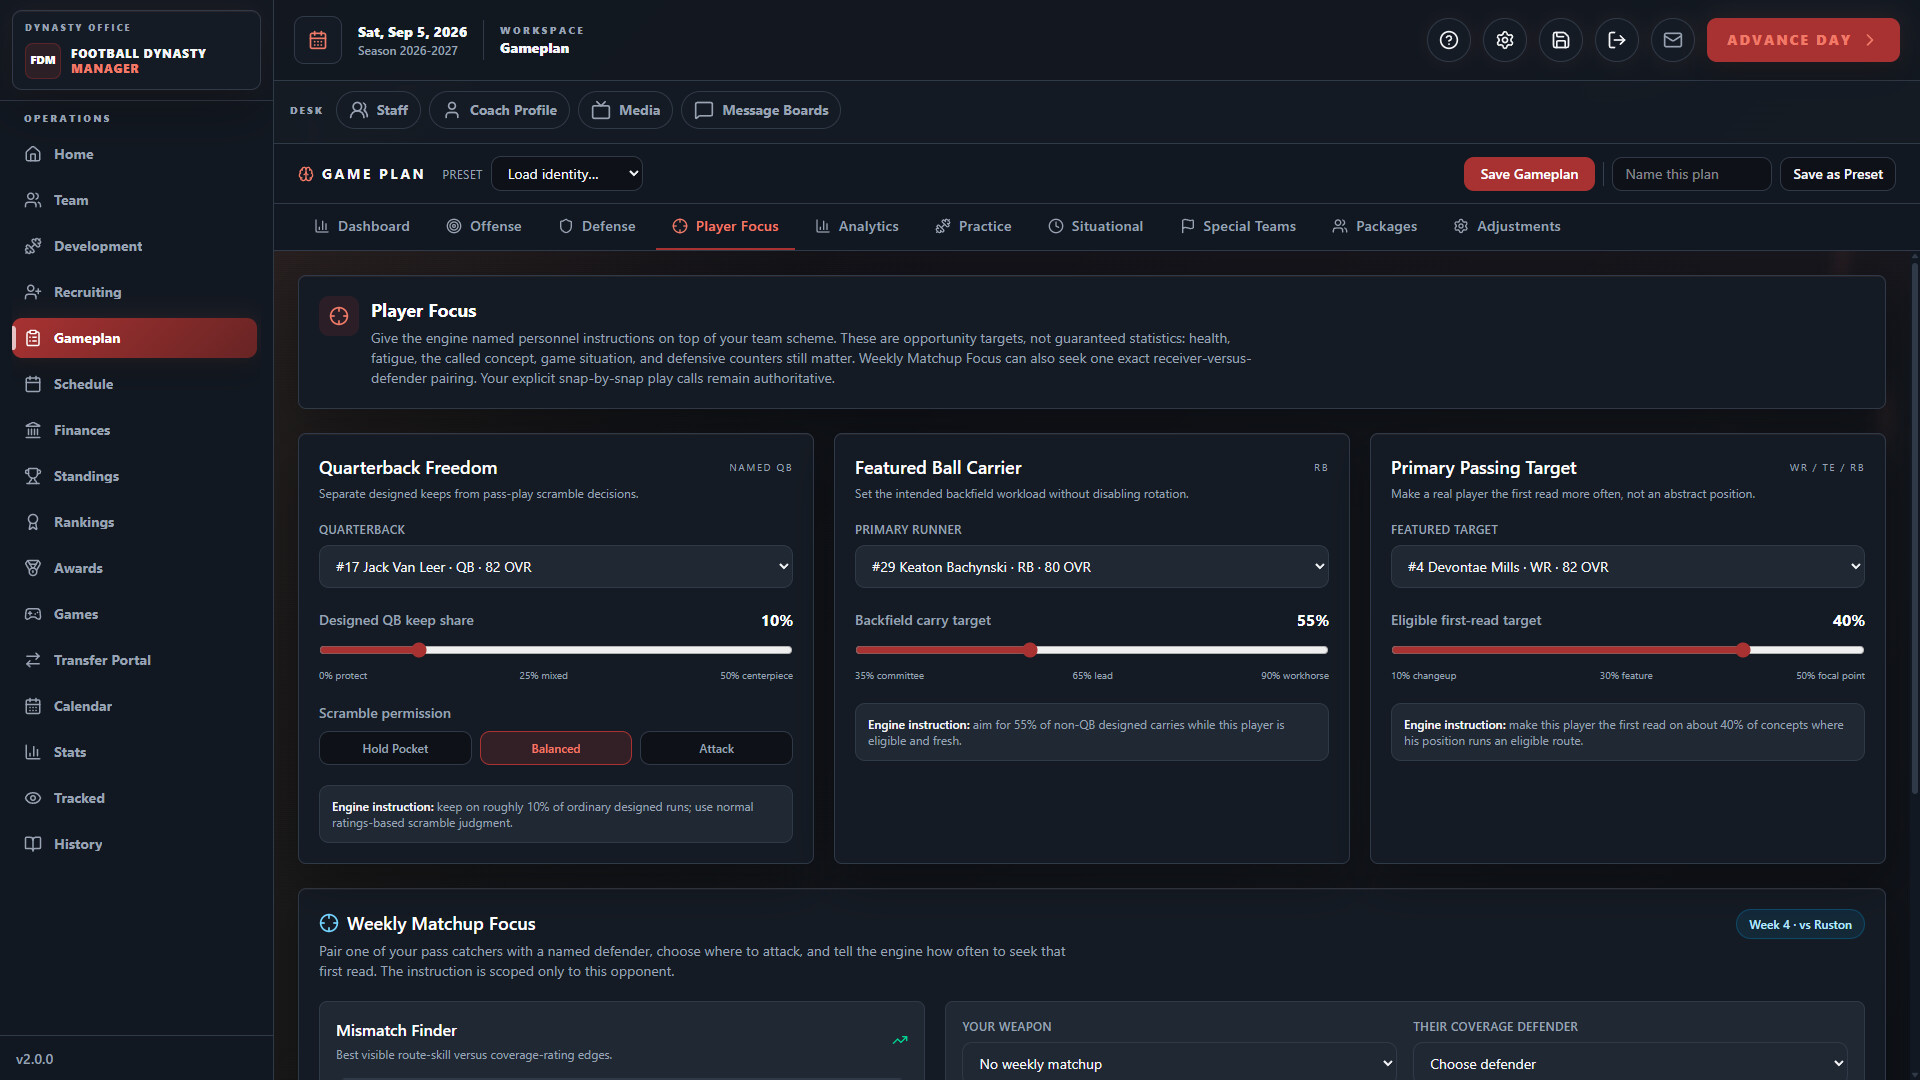This screenshot has width=1920, height=1080.
Task: Click the Finances bank icon in sidebar
Action: click(x=33, y=430)
